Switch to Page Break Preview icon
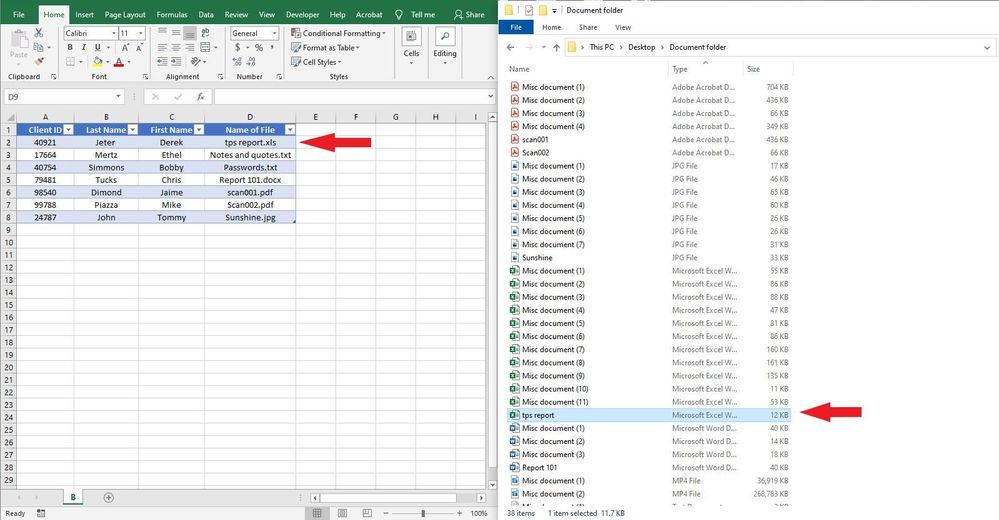Screen dimensions: 999x520 367,513
